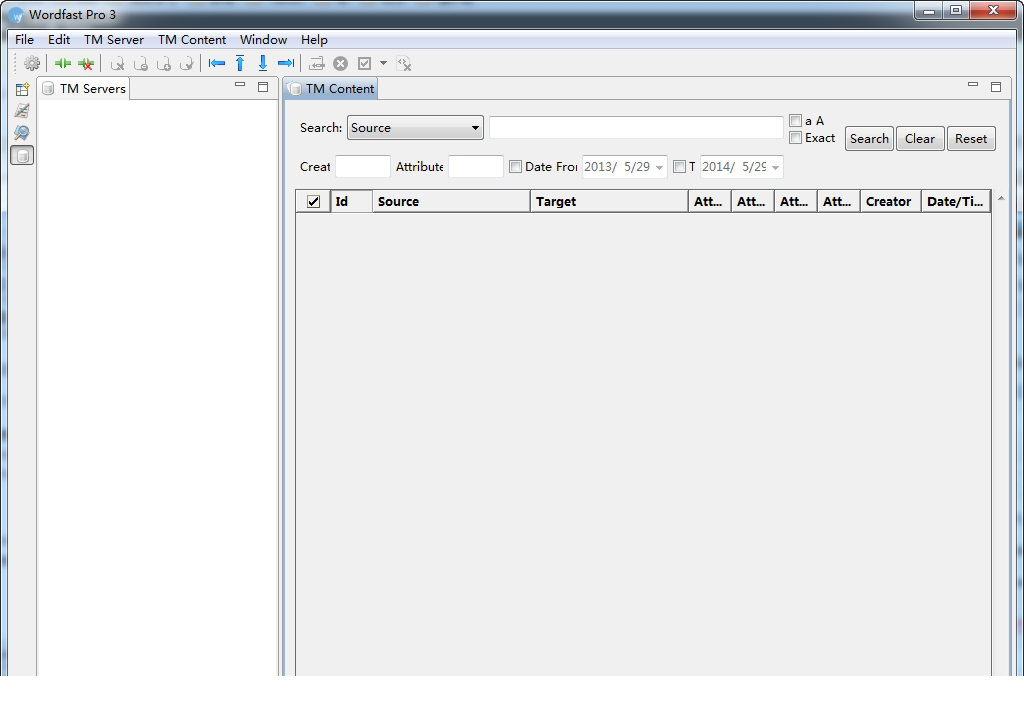Click into the search text input field
Screen dimensions: 1024x703
[x=636, y=127]
